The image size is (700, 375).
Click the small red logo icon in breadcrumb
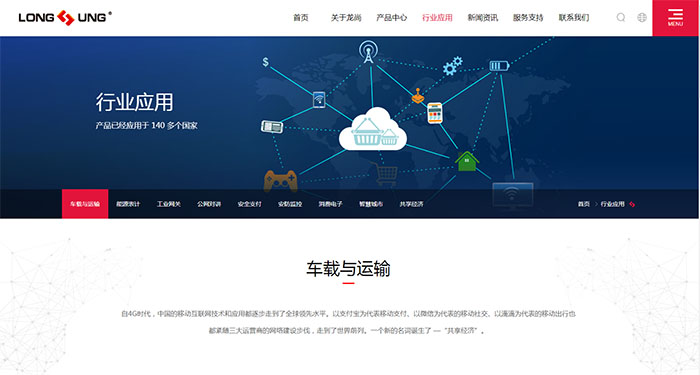tap(632, 204)
